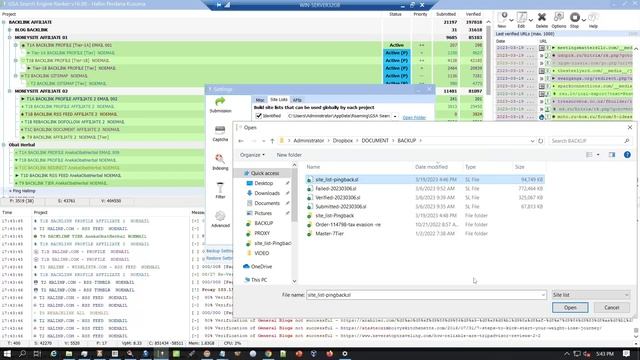The width and height of the screenshot is (640, 360).
Task: Open the view options dropdown arrow
Action: [598, 155]
